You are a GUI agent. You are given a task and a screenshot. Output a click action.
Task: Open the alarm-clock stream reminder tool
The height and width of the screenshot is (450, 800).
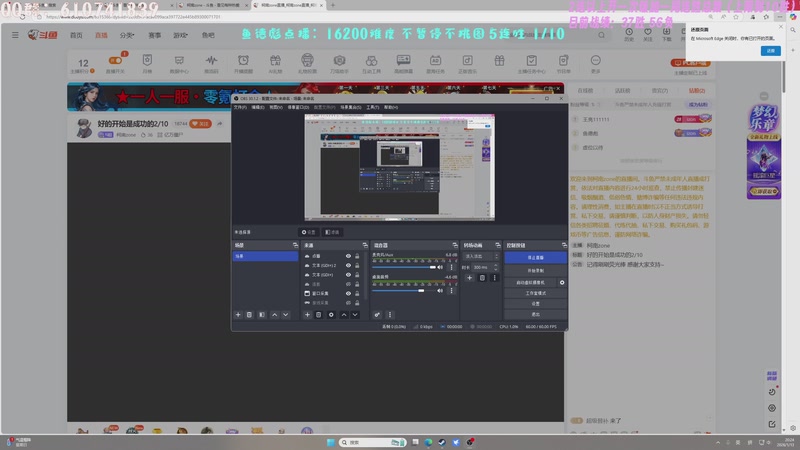(243, 63)
